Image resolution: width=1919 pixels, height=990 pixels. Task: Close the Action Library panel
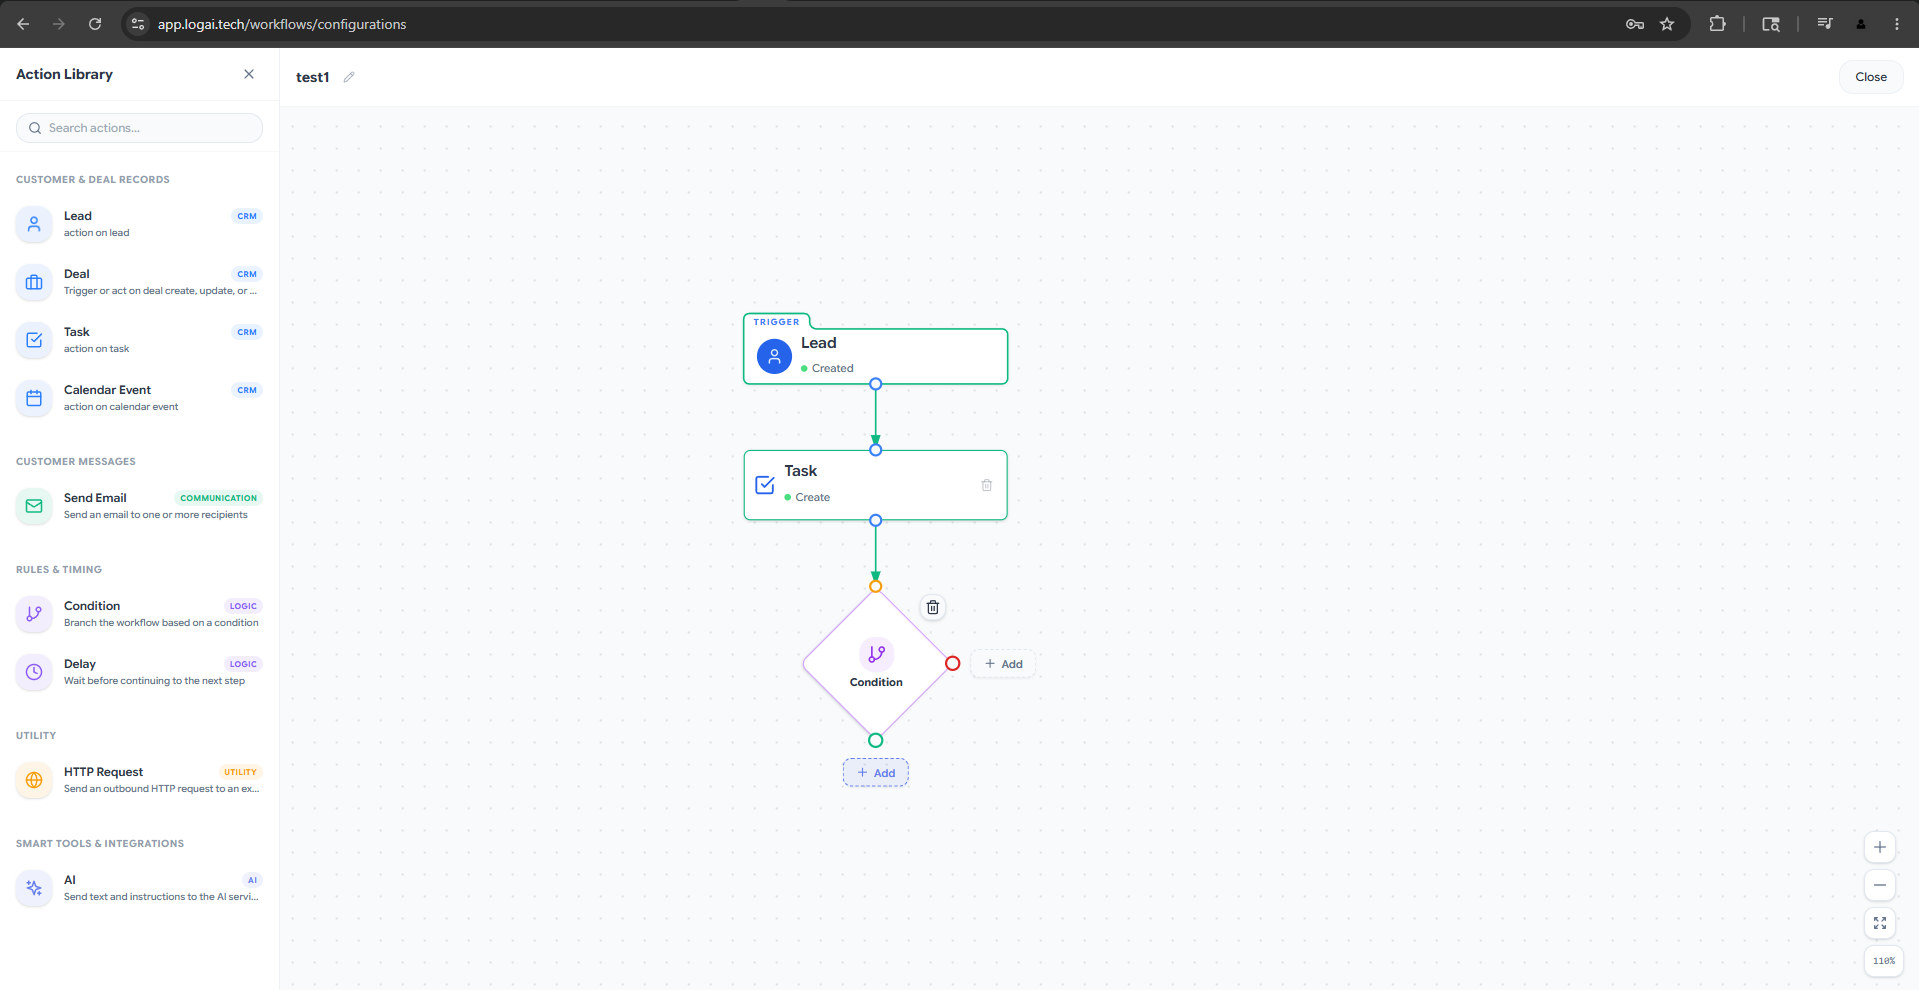tap(249, 74)
